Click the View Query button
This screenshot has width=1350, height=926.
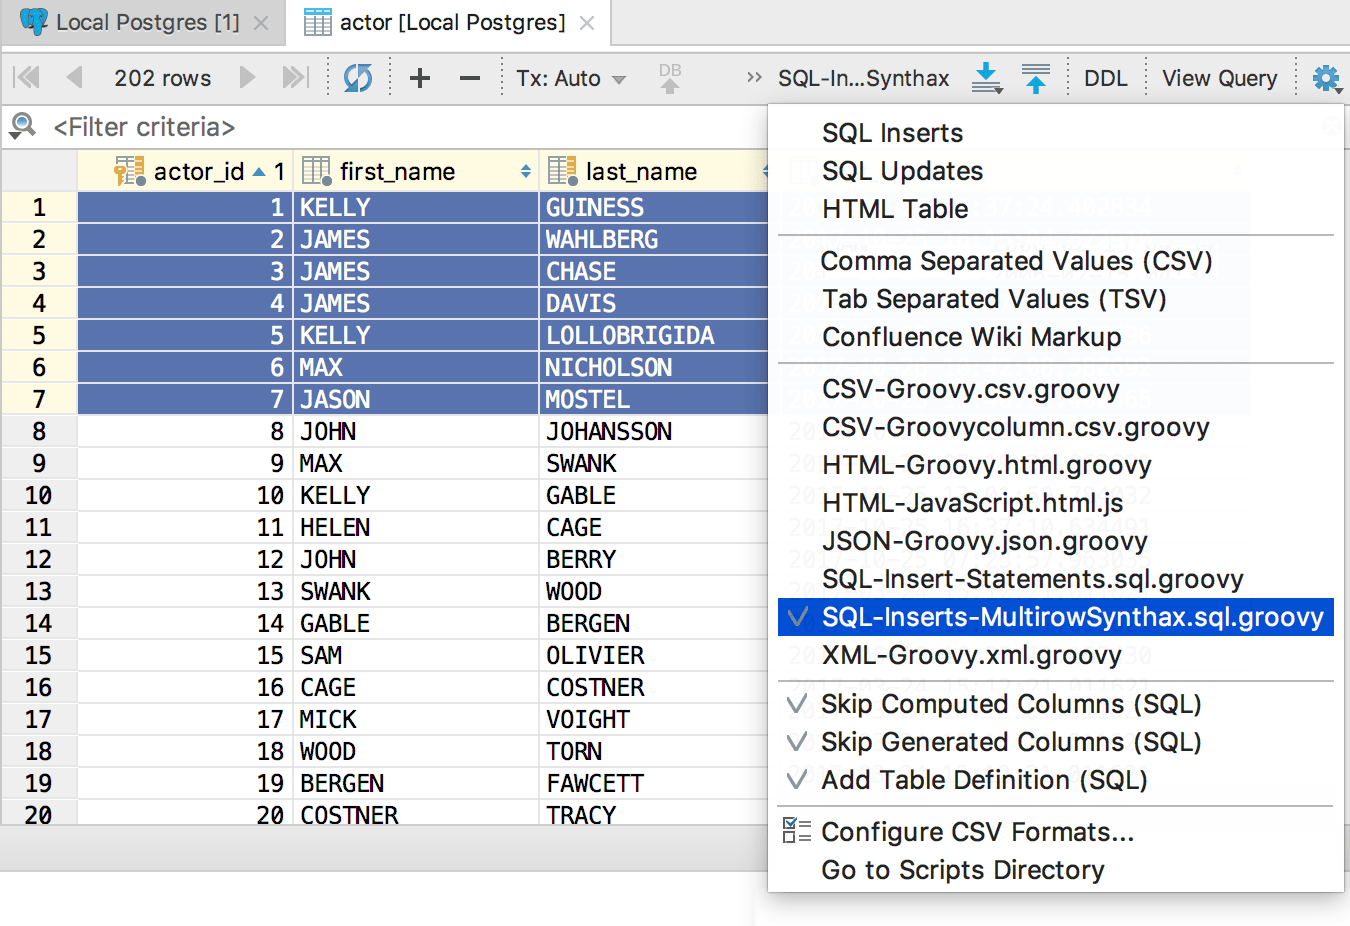coord(1219,78)
